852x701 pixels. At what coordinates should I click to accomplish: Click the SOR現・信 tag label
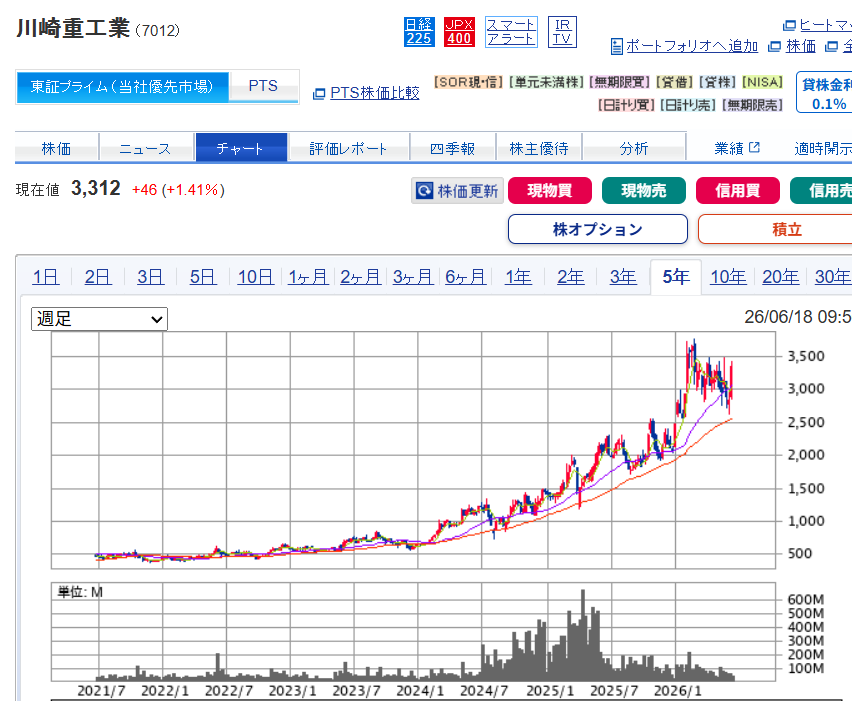click(469, 82)
